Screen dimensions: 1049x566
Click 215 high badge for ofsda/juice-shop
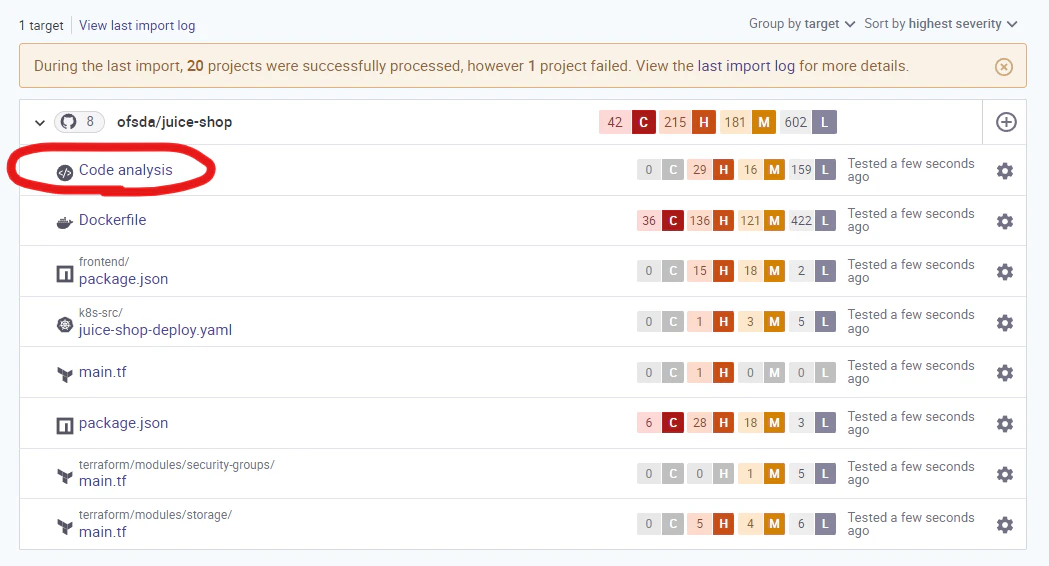coord(687,122)
